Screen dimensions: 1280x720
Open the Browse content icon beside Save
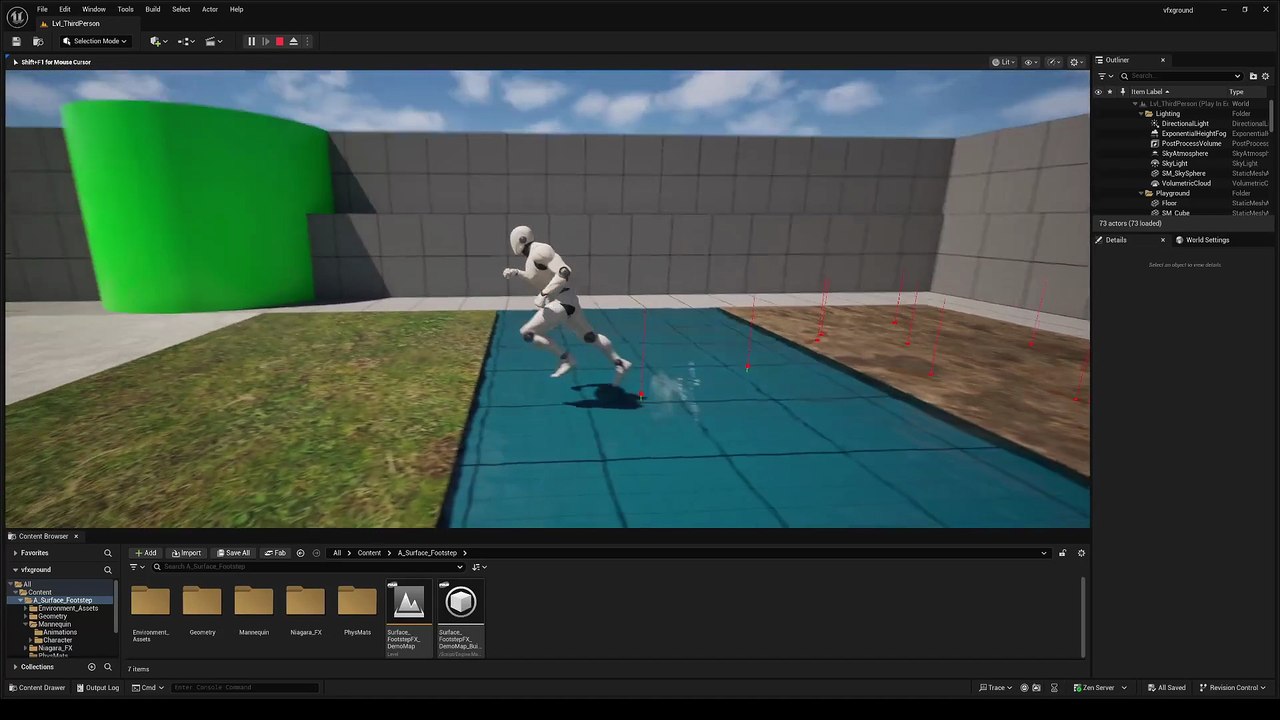coord(38,41)
